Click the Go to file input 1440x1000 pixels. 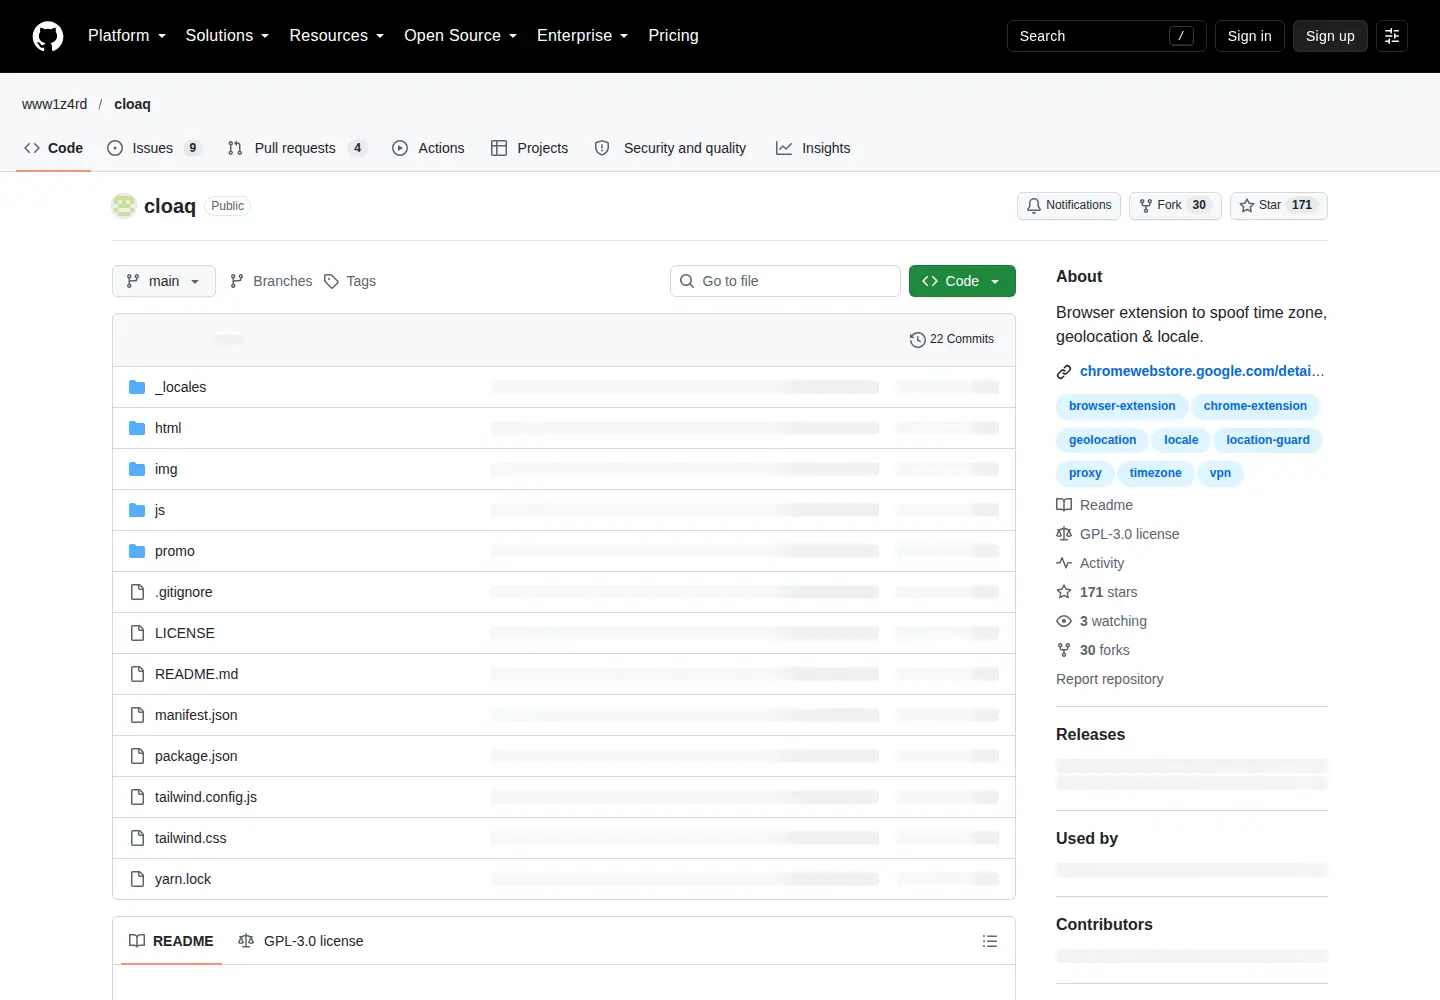point(785,281)
